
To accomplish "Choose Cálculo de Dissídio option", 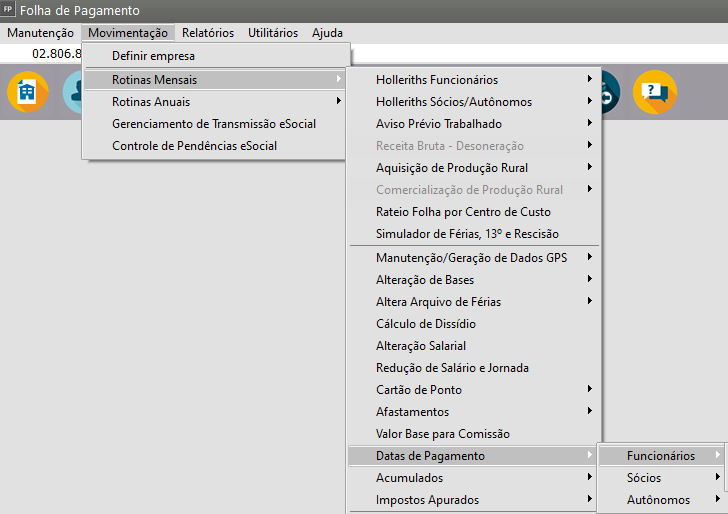I will click(425, 324).
